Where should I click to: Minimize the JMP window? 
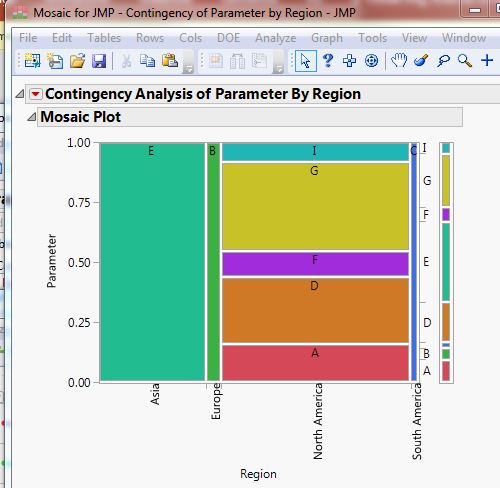[475, 10]
